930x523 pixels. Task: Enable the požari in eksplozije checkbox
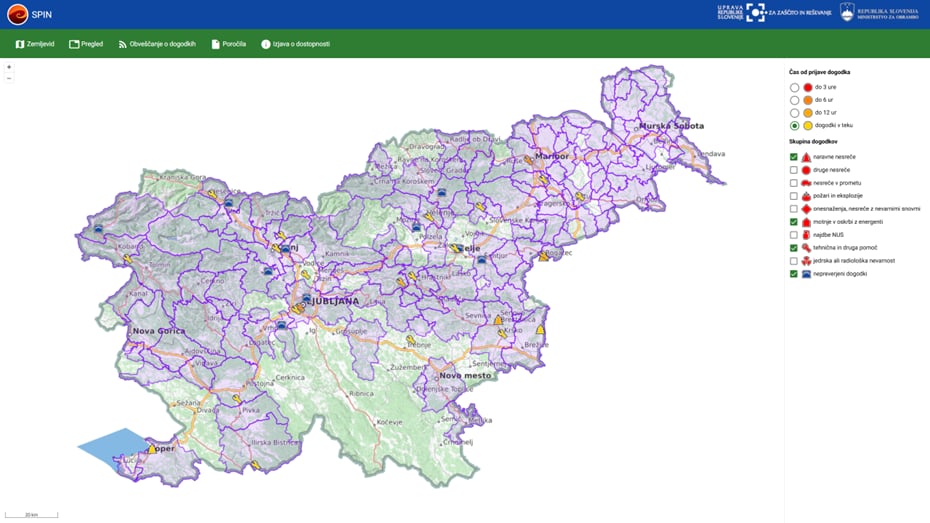click(x=794, y=196)
